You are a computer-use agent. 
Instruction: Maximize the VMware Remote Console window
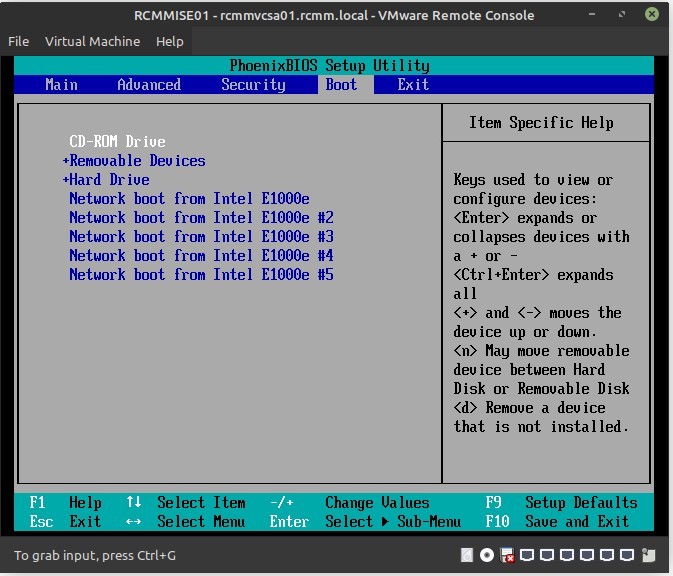click(x=622, y=14)
